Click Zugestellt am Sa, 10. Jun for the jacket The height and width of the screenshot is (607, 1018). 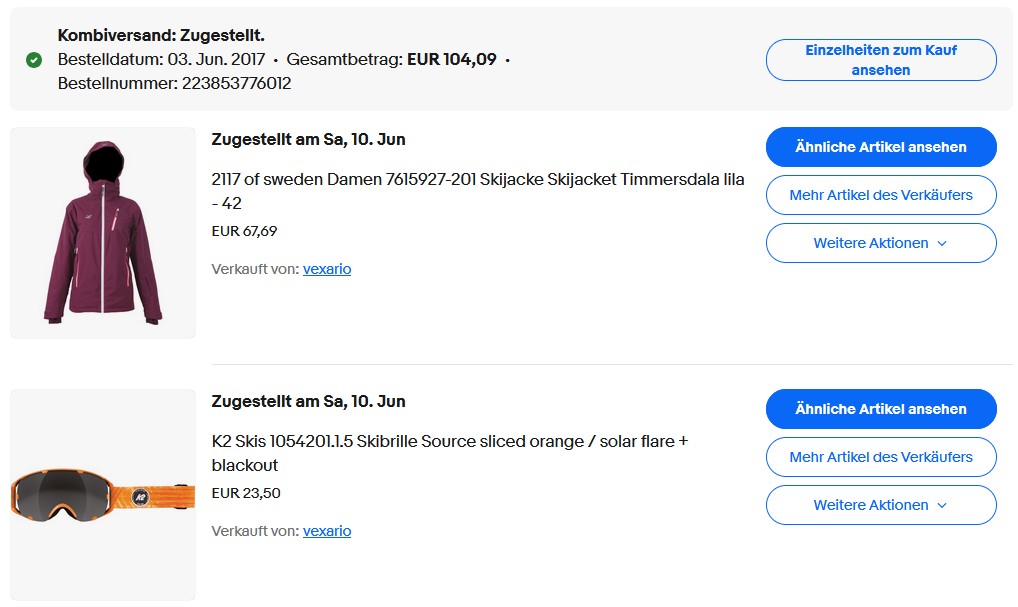(x=308, y=139)
